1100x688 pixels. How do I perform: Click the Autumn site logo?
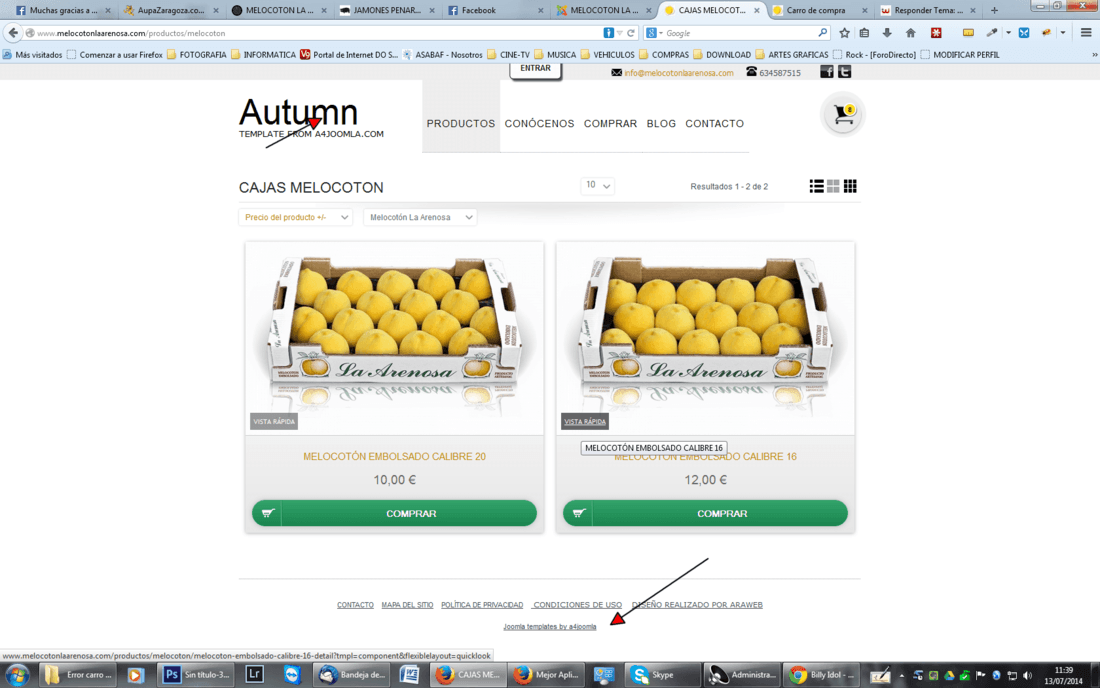point(311,117)
